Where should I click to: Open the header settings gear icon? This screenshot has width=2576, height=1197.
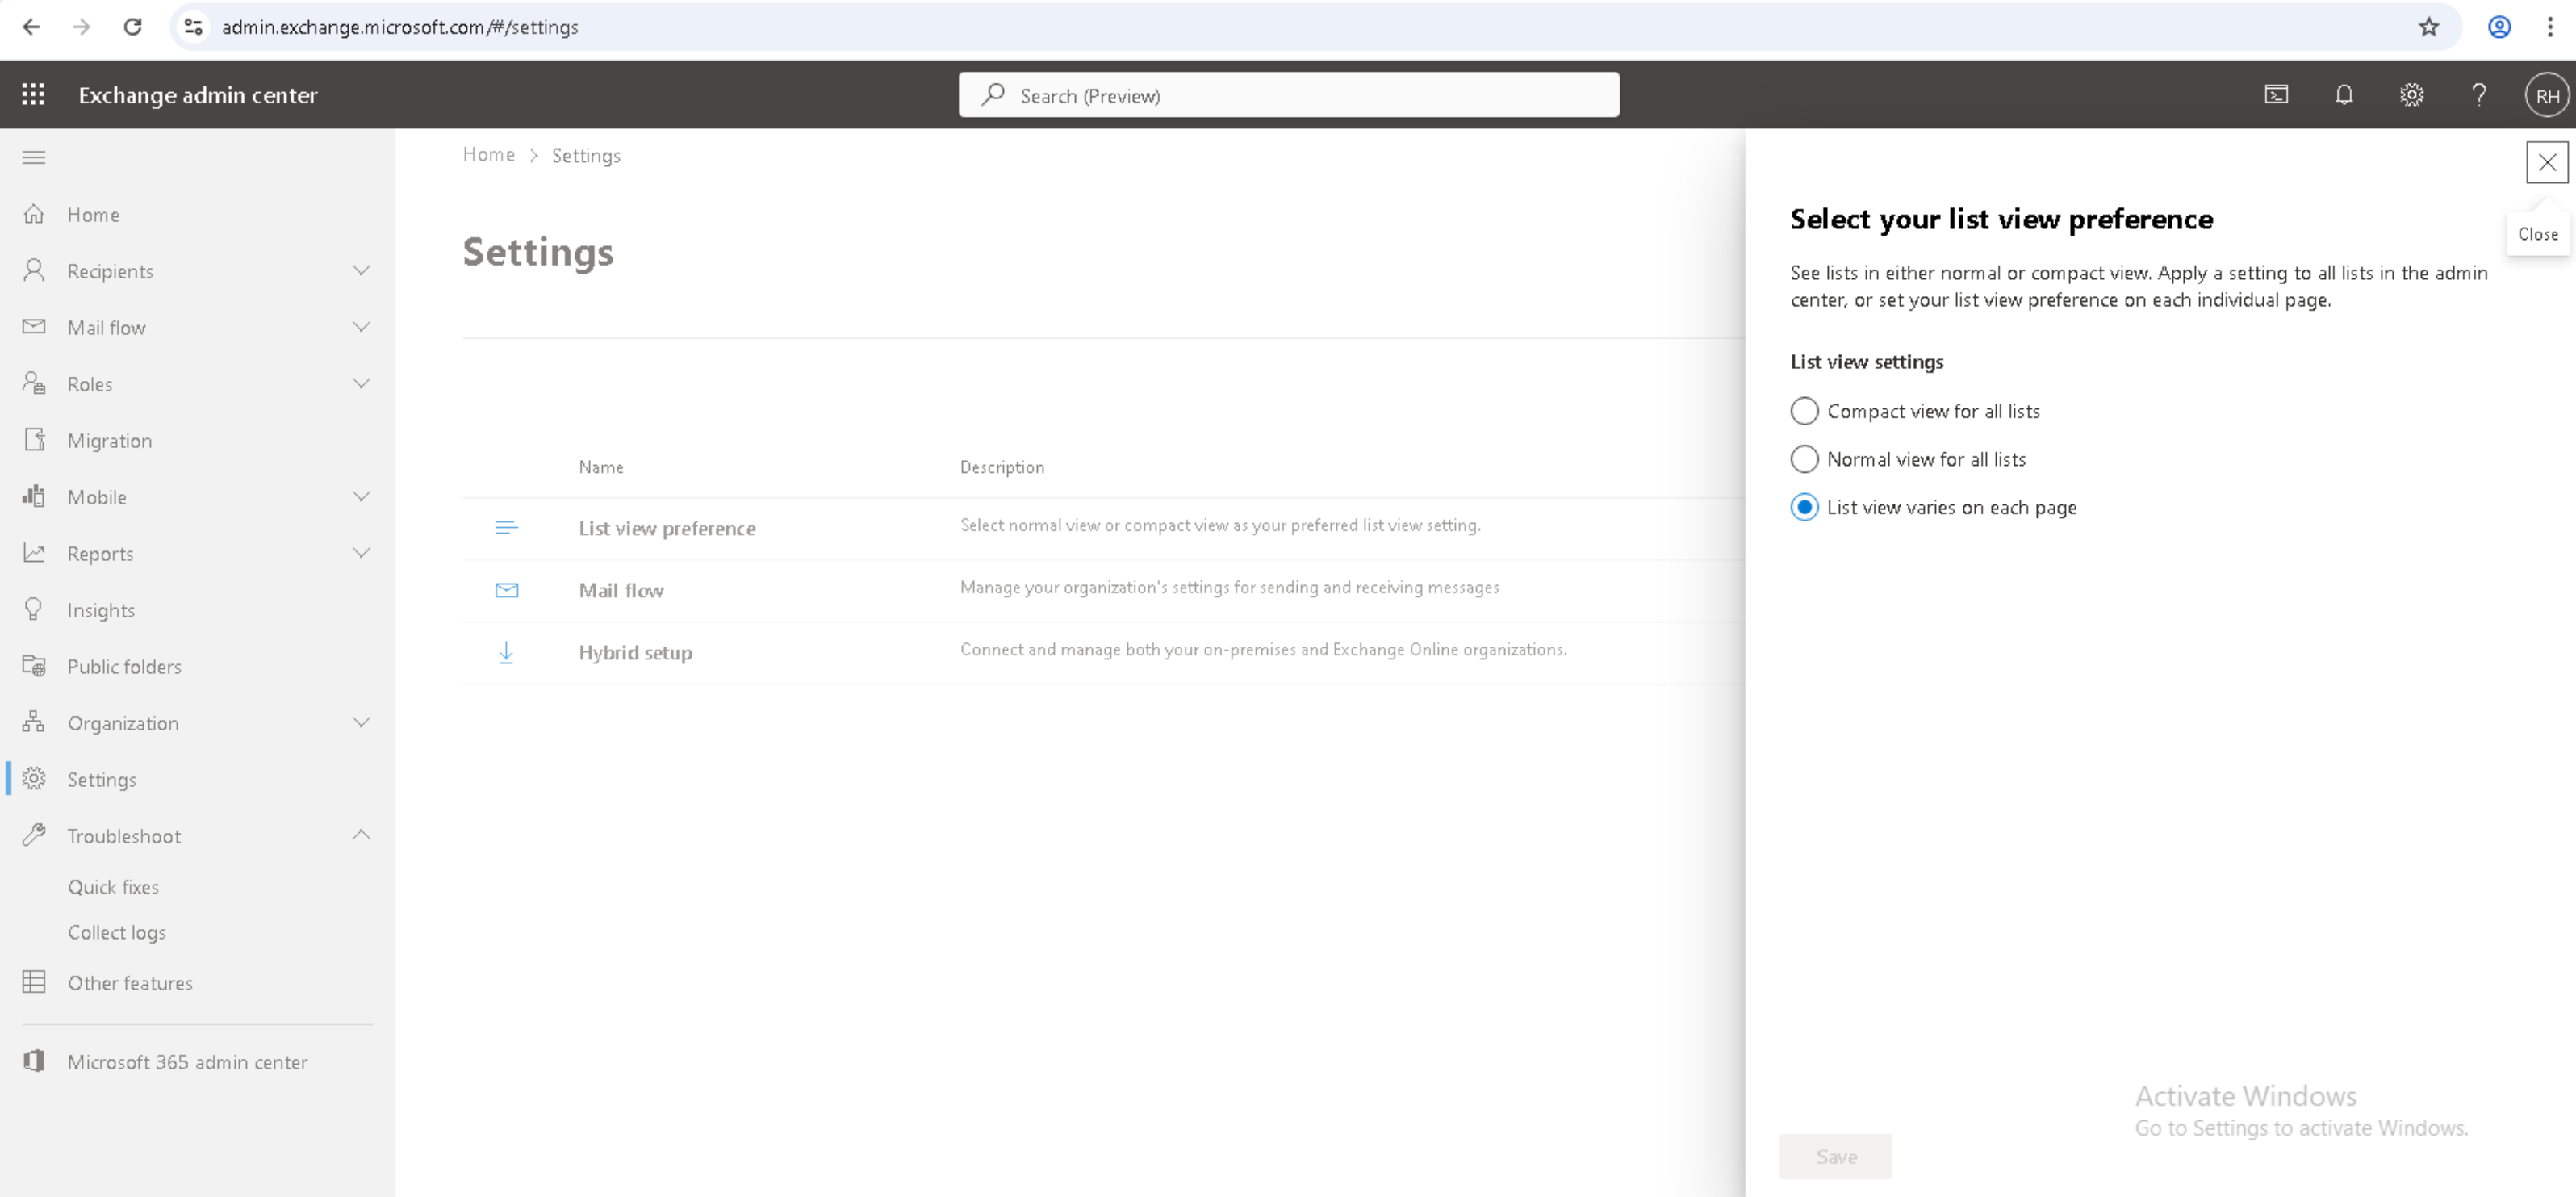(x=2411, y=95)
